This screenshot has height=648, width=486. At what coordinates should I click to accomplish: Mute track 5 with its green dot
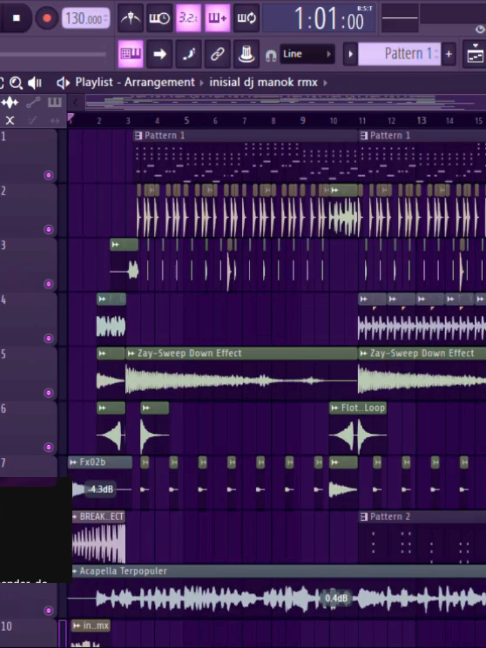pos(48,393)
